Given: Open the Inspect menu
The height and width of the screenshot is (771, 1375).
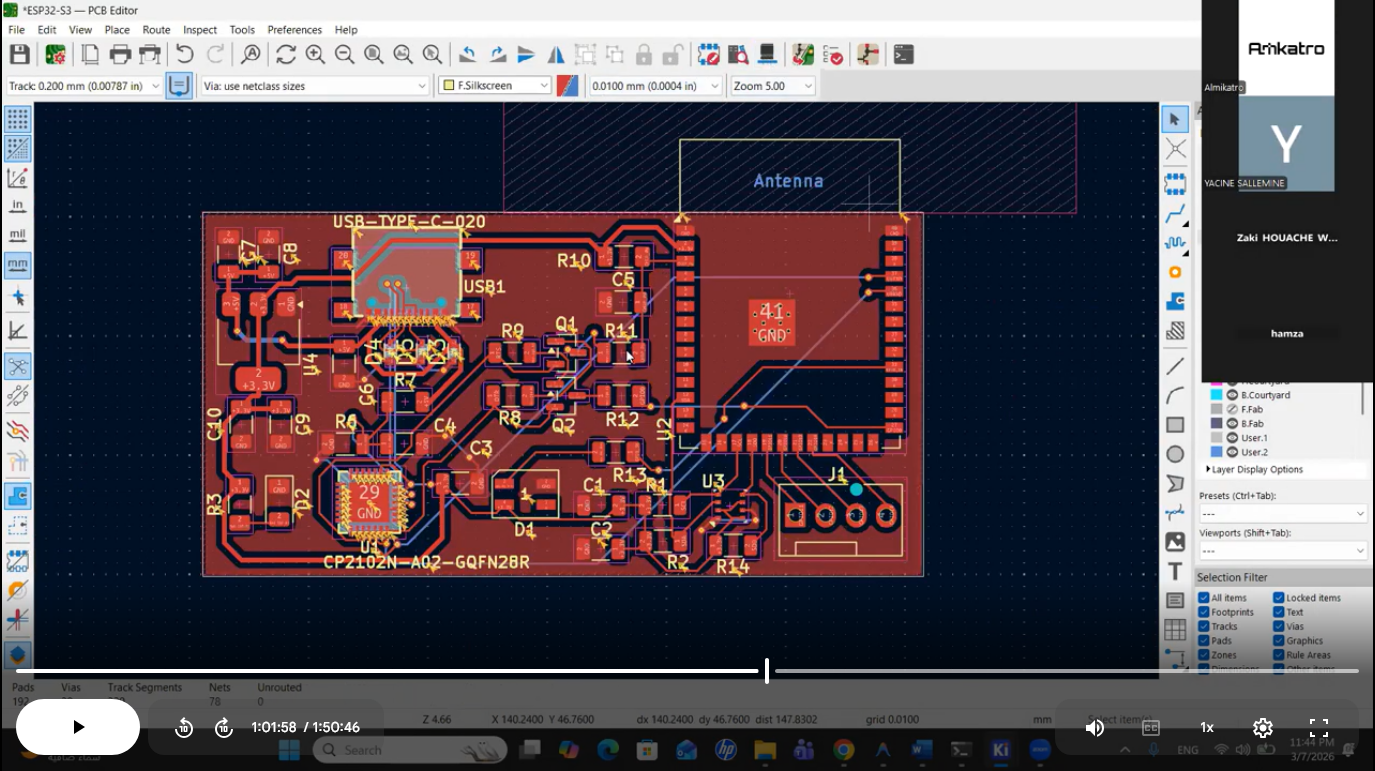Looking at the screenshot, I should tap(200, 30).
